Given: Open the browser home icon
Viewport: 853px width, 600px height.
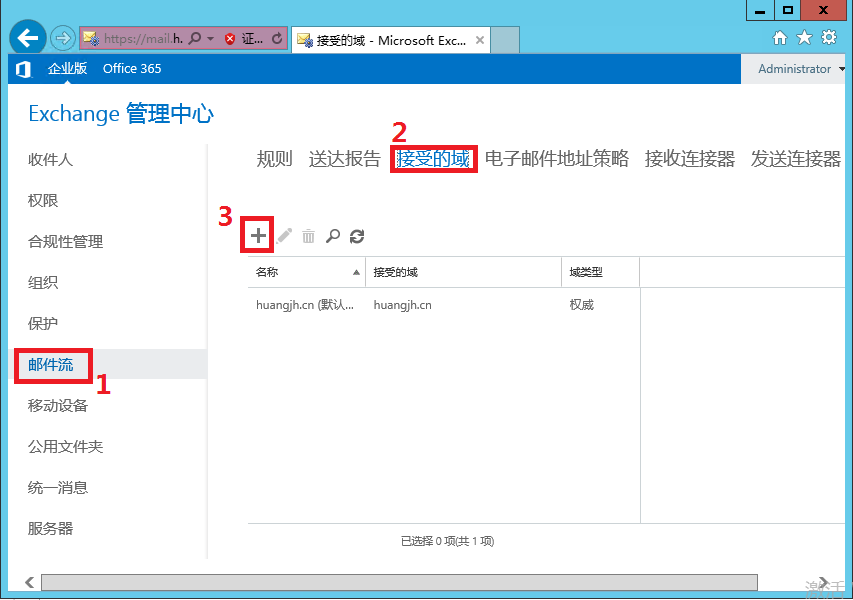Looking at the screenshot, I should tap(780, 38).
